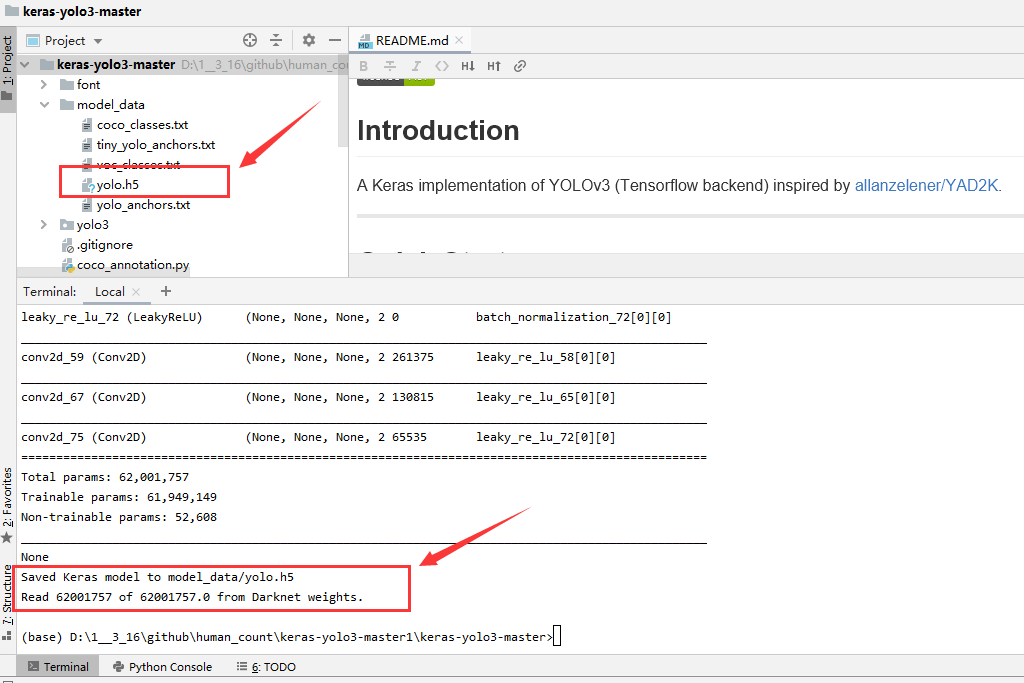Toggle bold formatting in markdown toolbar
This screenshot has height=683, width=1024.
tap(364, 66)
